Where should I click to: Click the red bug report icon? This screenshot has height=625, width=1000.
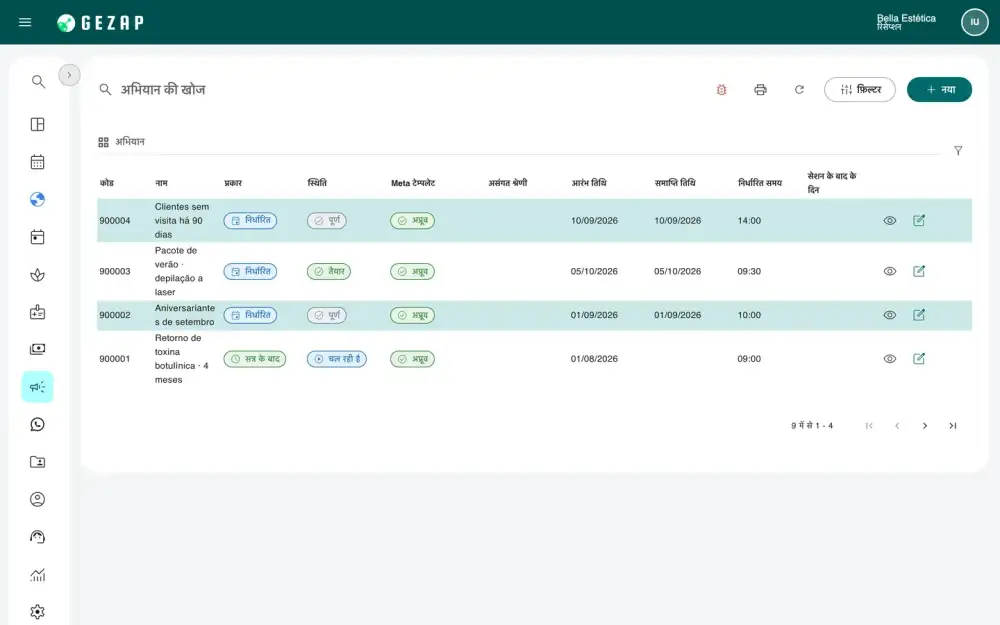point(721,90)
